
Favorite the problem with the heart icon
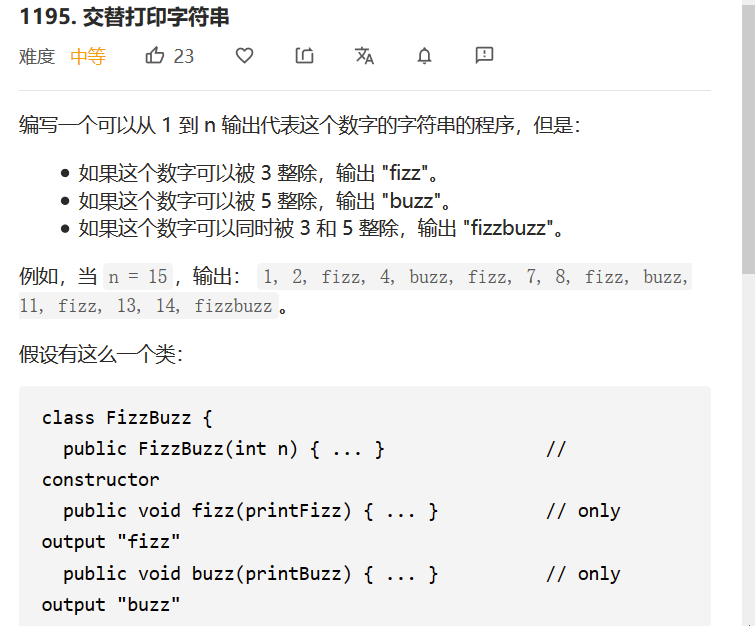click(244, 56)
